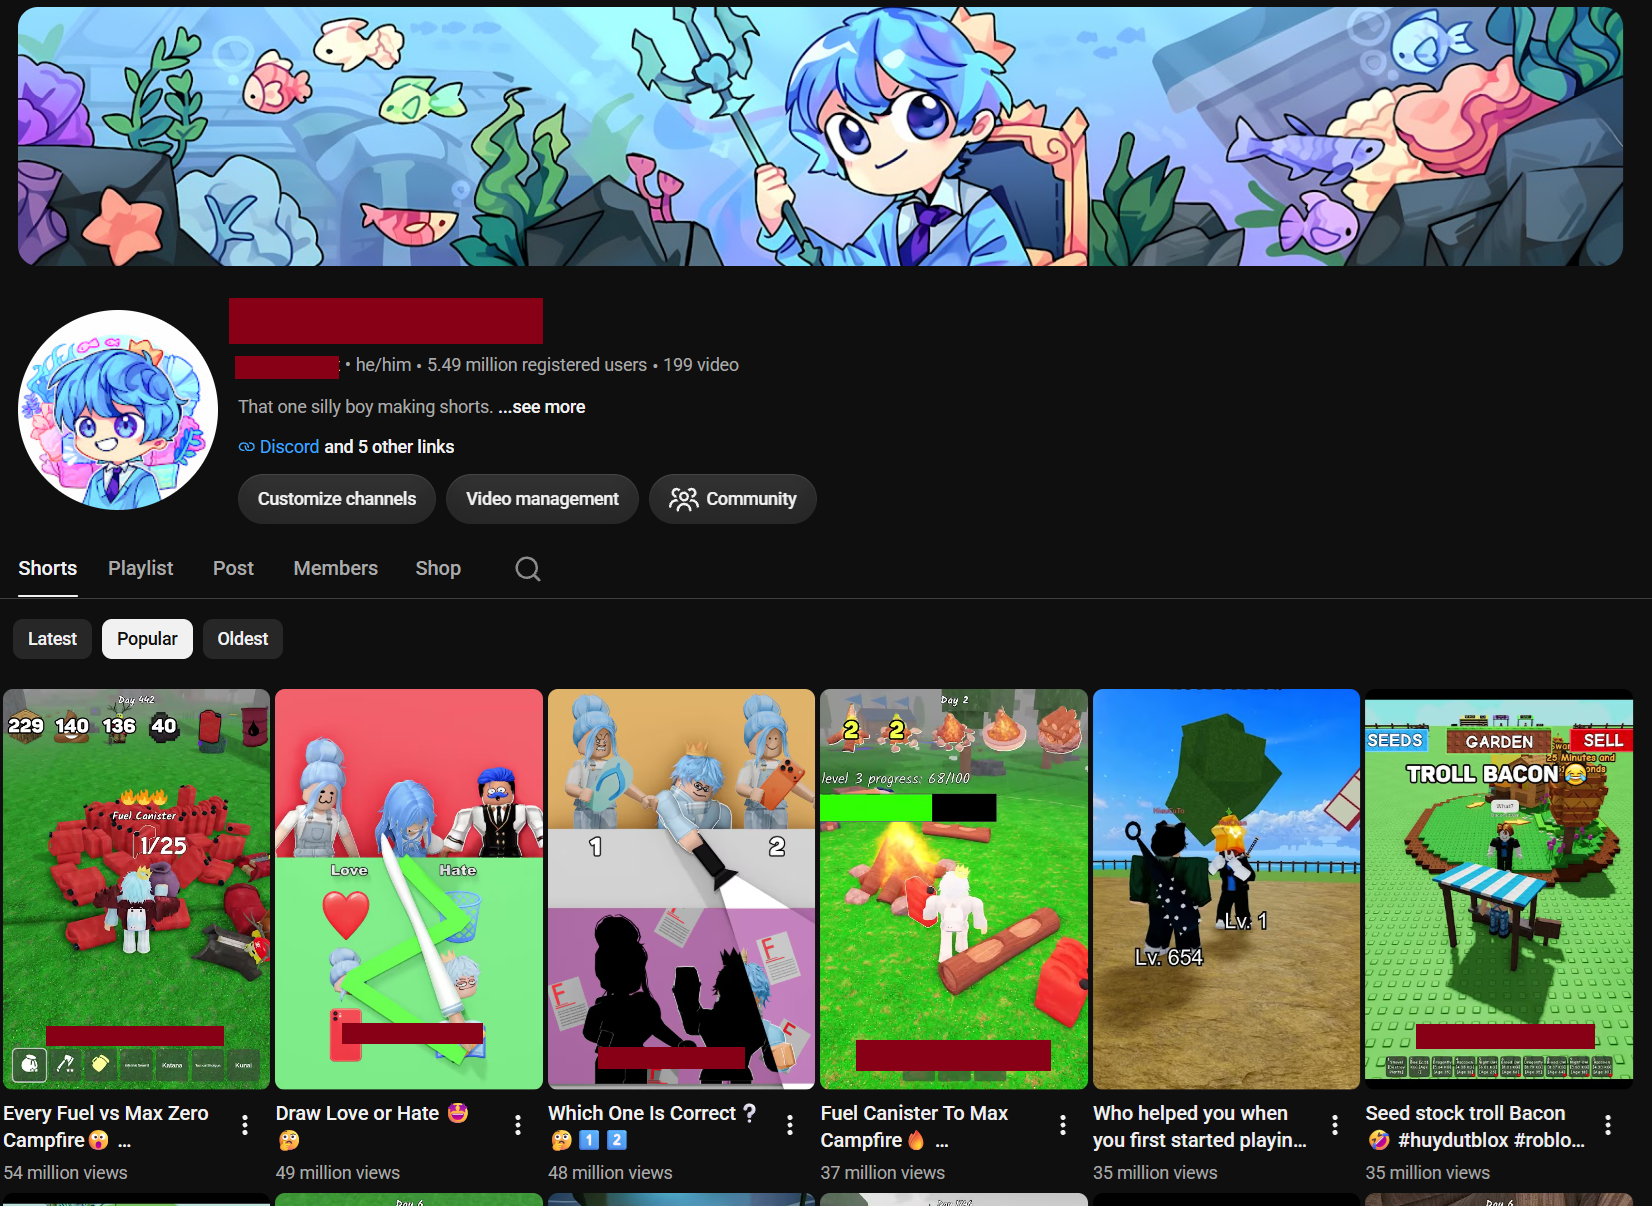Open the Lv. 654 short thumbnail
This screenshot has height=1206, width=1652.
[1227, 889]
